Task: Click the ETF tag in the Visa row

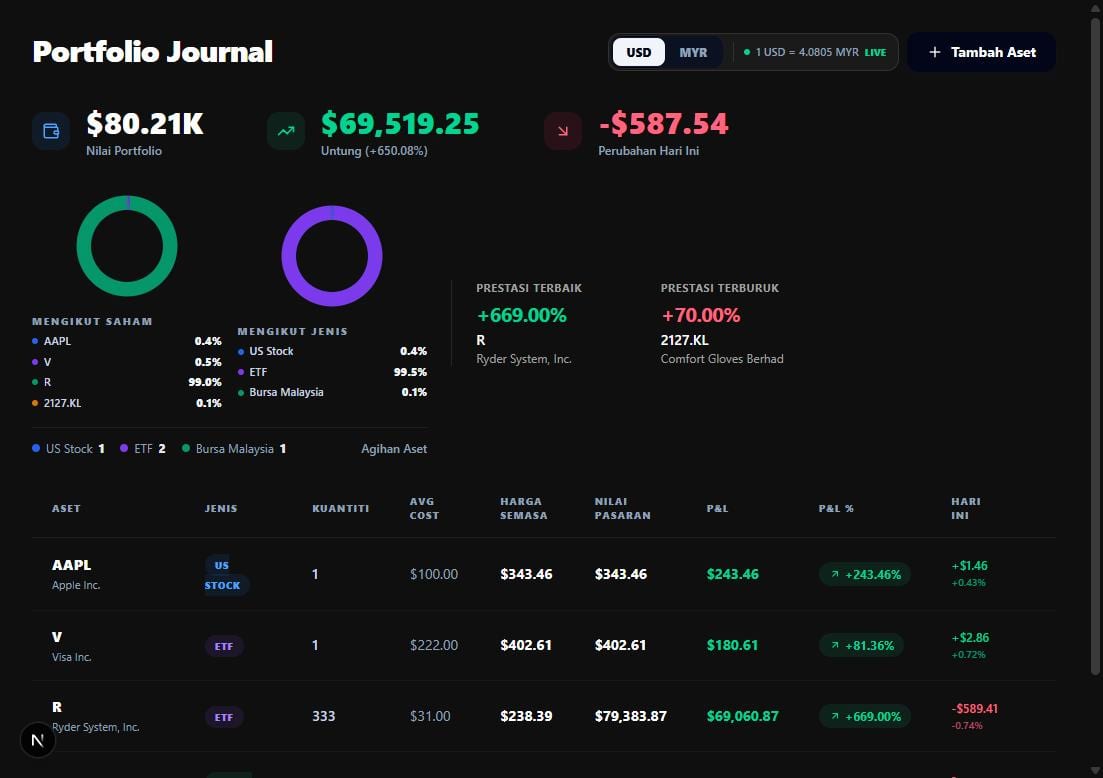Action: (224, 646)
